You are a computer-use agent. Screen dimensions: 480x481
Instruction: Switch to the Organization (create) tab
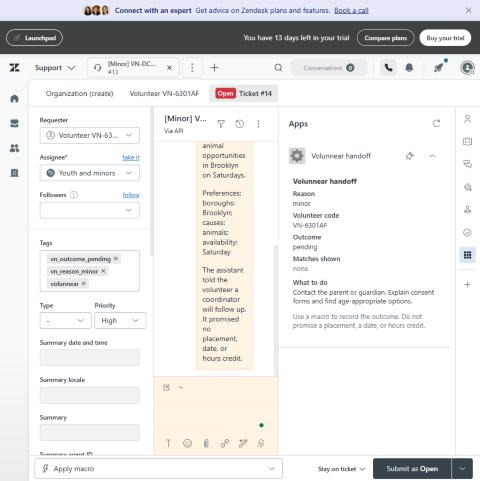coord(79,94)
